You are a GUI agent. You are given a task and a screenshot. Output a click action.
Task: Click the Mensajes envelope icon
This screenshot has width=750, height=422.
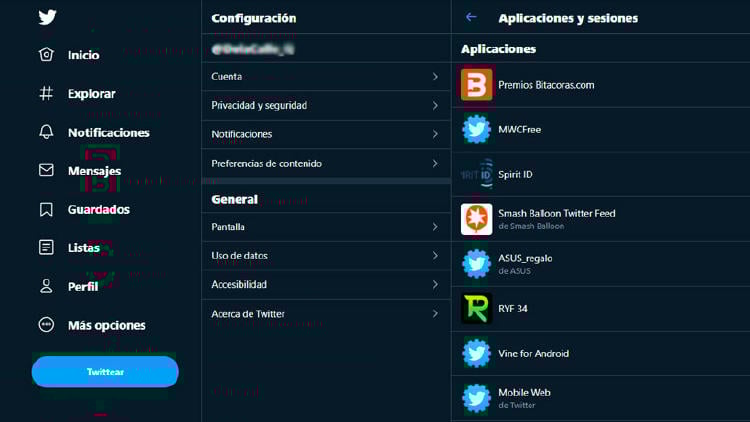pos(46,170)
